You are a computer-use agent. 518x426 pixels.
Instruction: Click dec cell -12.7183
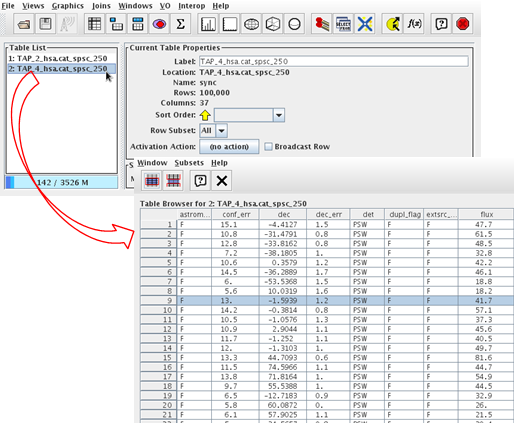tap(283, 396)
